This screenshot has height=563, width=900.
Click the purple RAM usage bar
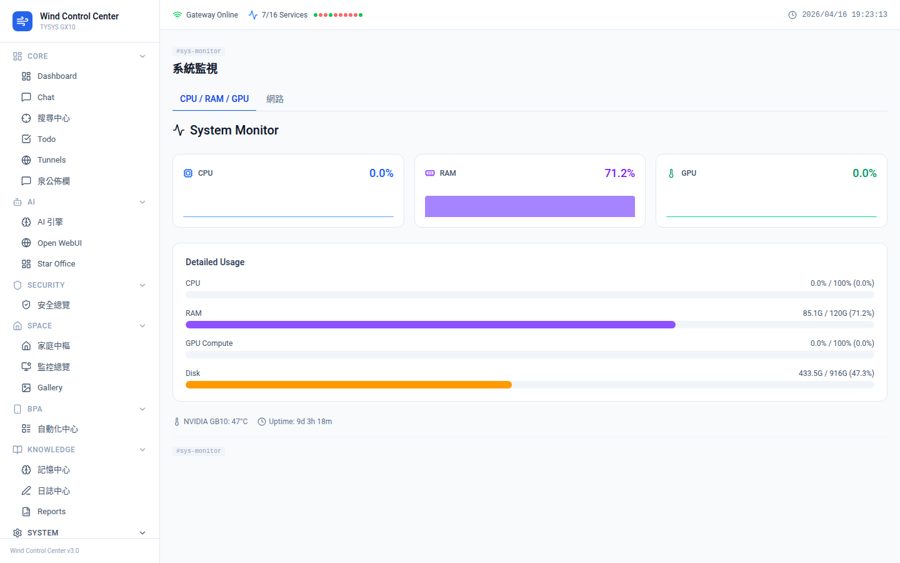click(430, 324)
